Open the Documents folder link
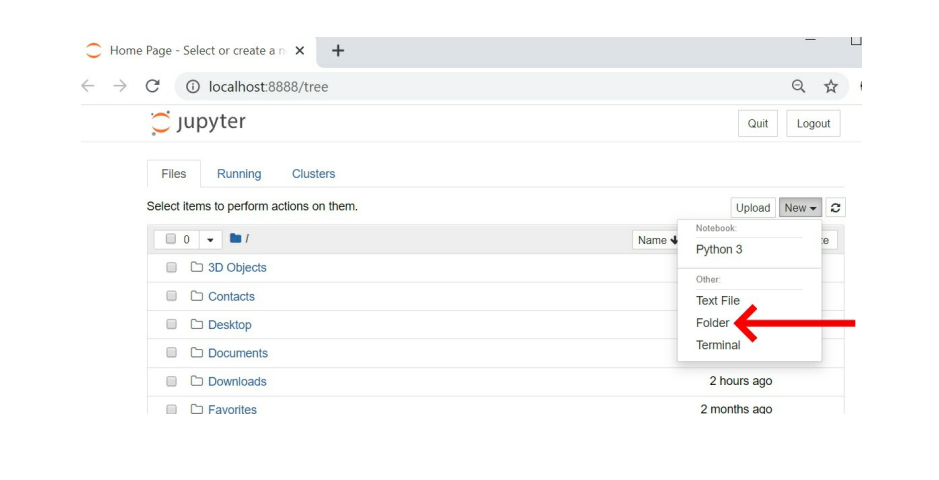Screen dimensions: 939x480 click(x=238, y=353)
